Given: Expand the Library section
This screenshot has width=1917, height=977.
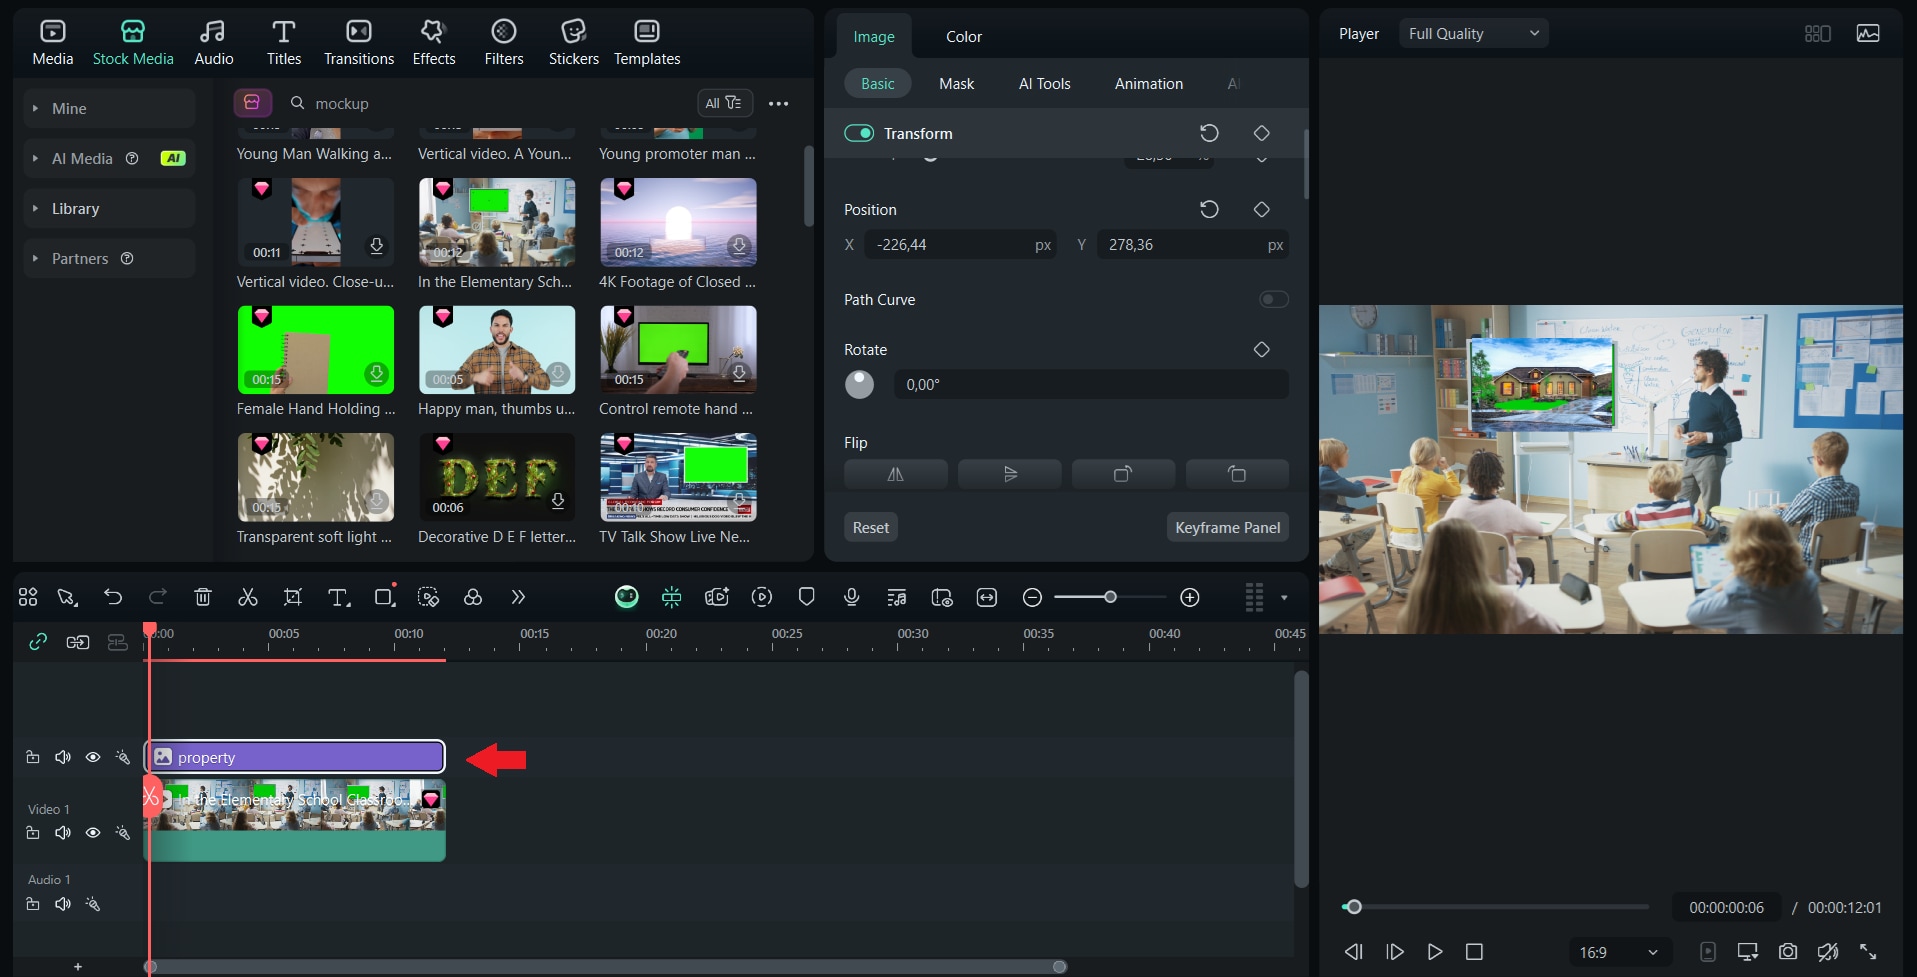Looking at the screenshot, I should click(x=36, y=208).
